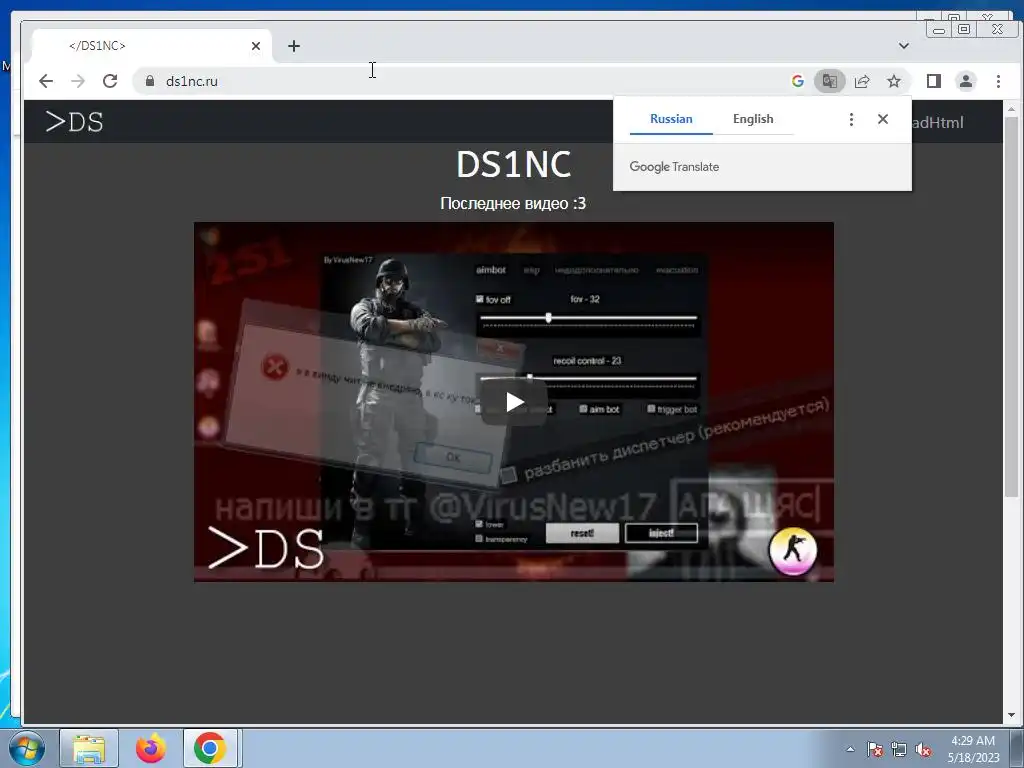Open File Explorer from the taskbar
Viewport: 1024px width, 768px height.
[x=89, y=748]
